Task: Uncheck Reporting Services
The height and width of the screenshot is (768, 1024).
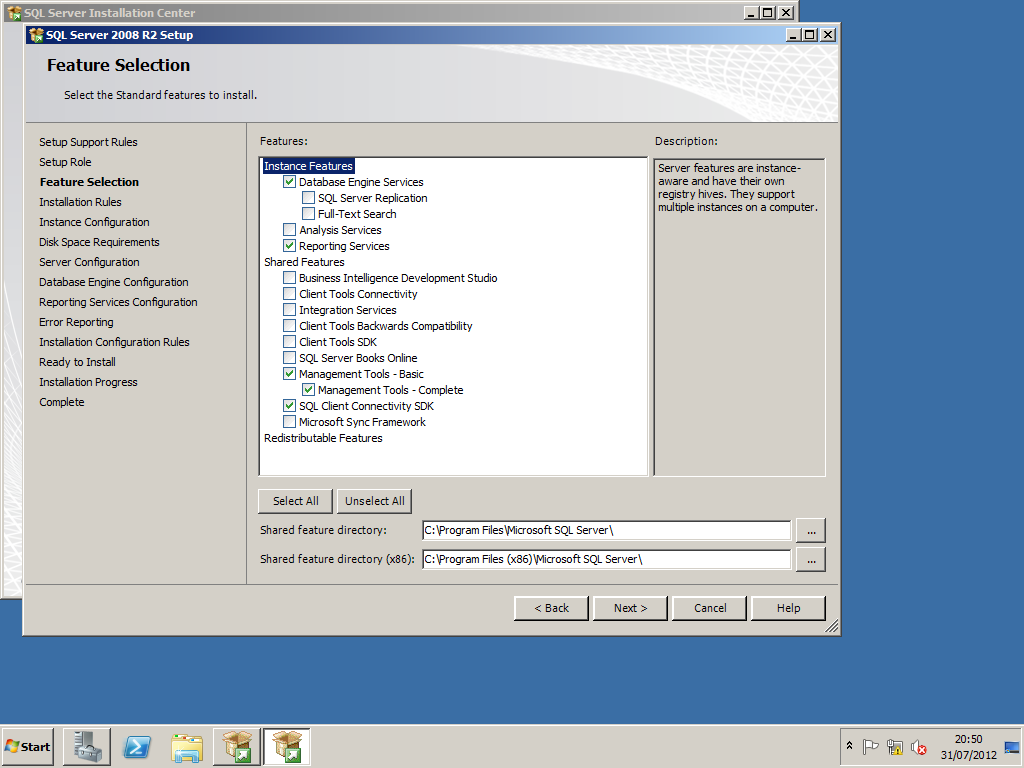Action: tap(289, 246)
